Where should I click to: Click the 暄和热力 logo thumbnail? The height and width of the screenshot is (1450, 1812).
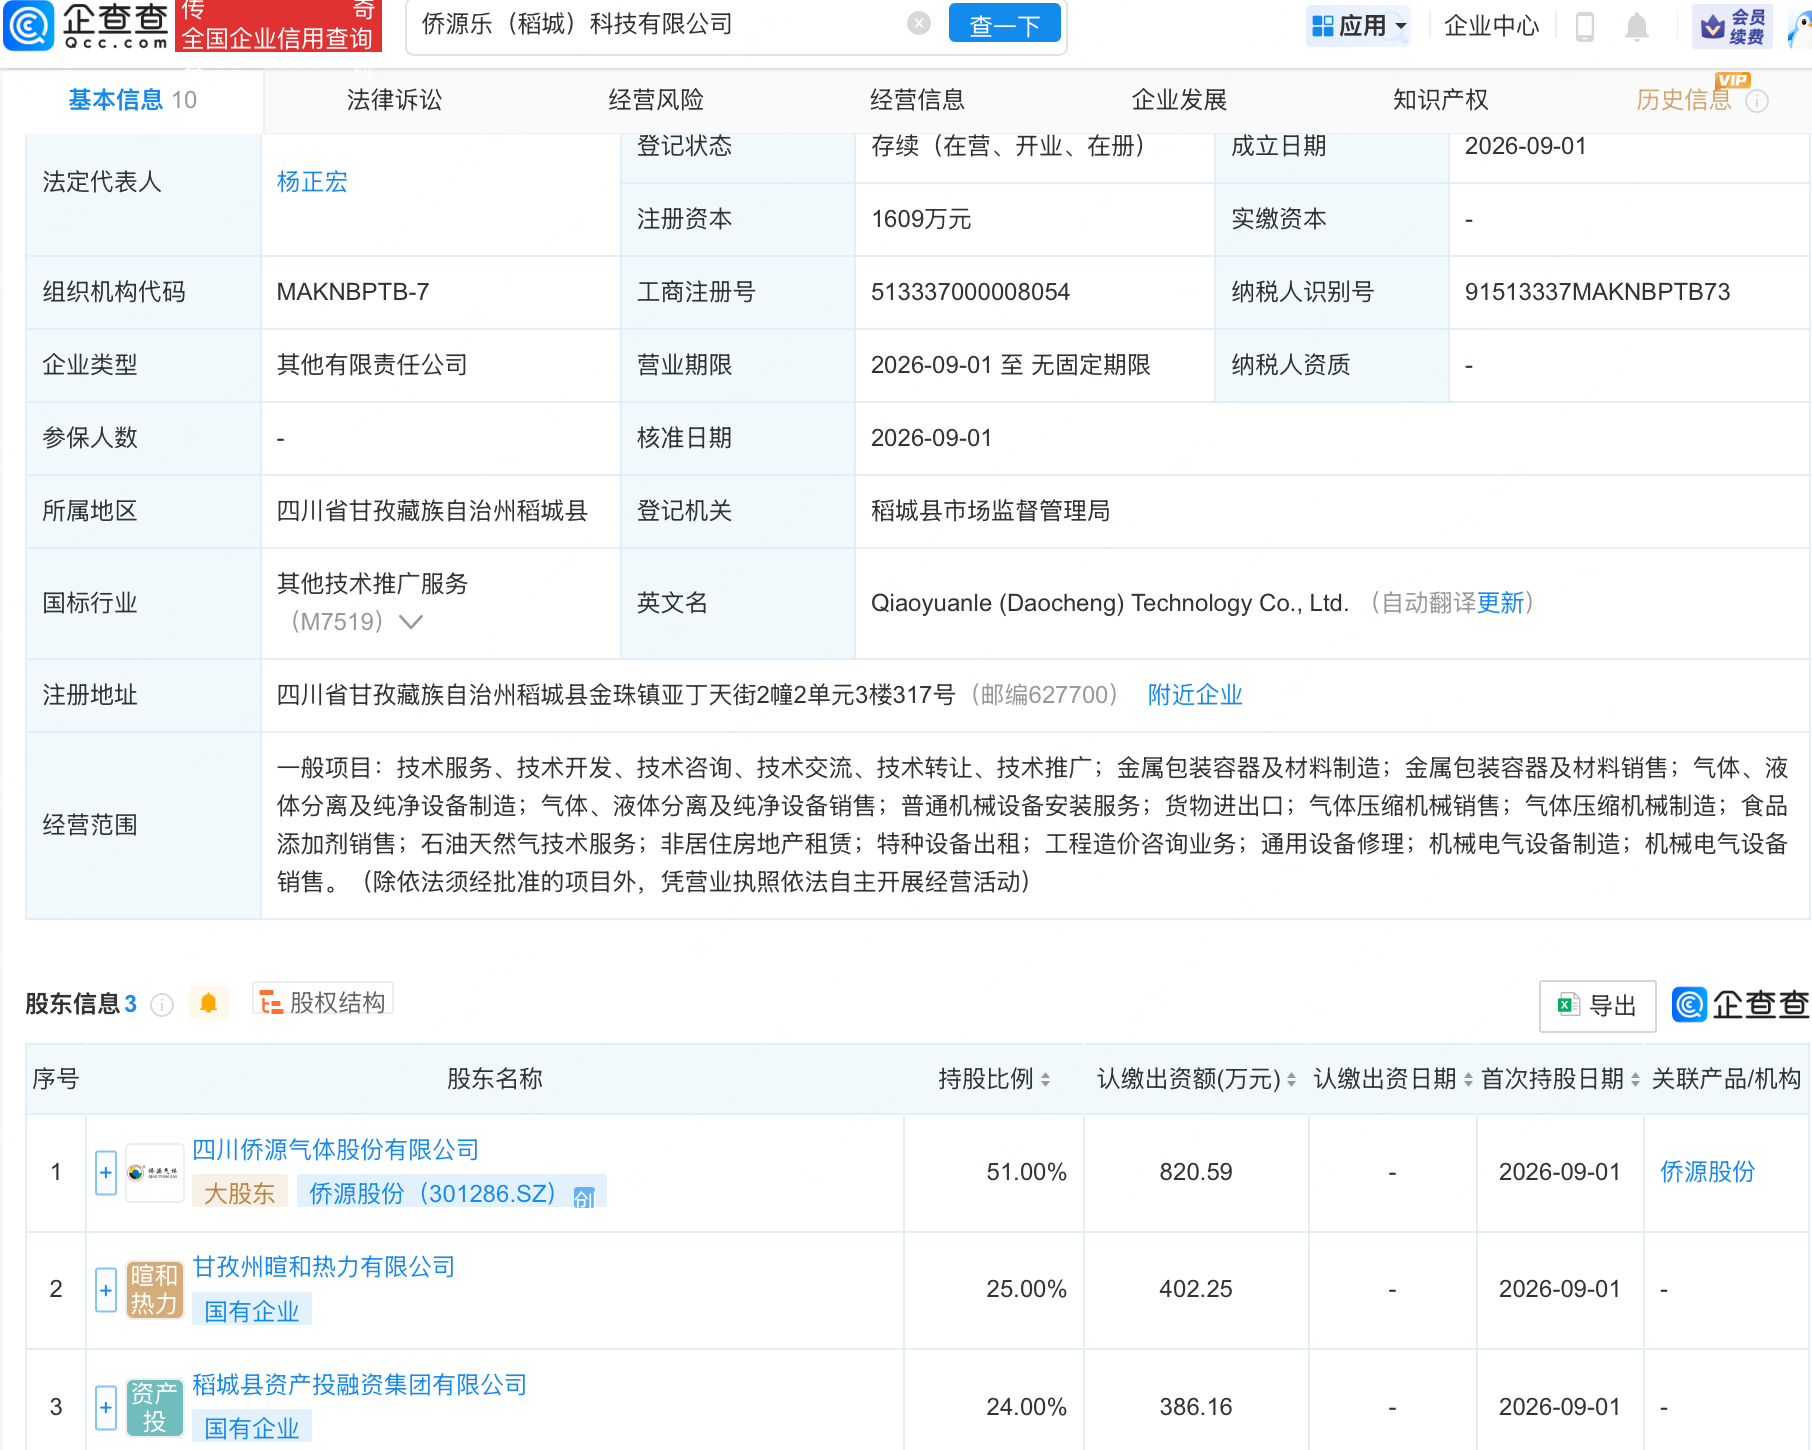coord(154,1289)
